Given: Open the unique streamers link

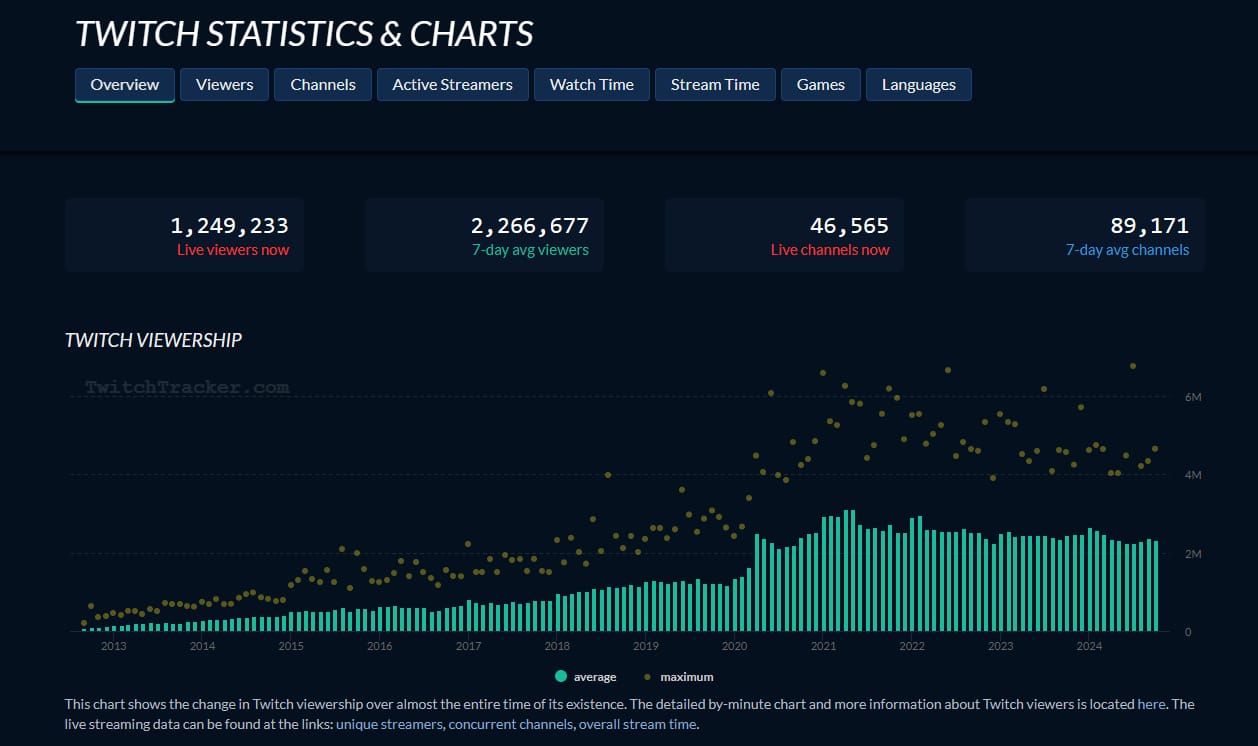Looking at the screenshot, I should pyautogui.click(x=390, y=724).
